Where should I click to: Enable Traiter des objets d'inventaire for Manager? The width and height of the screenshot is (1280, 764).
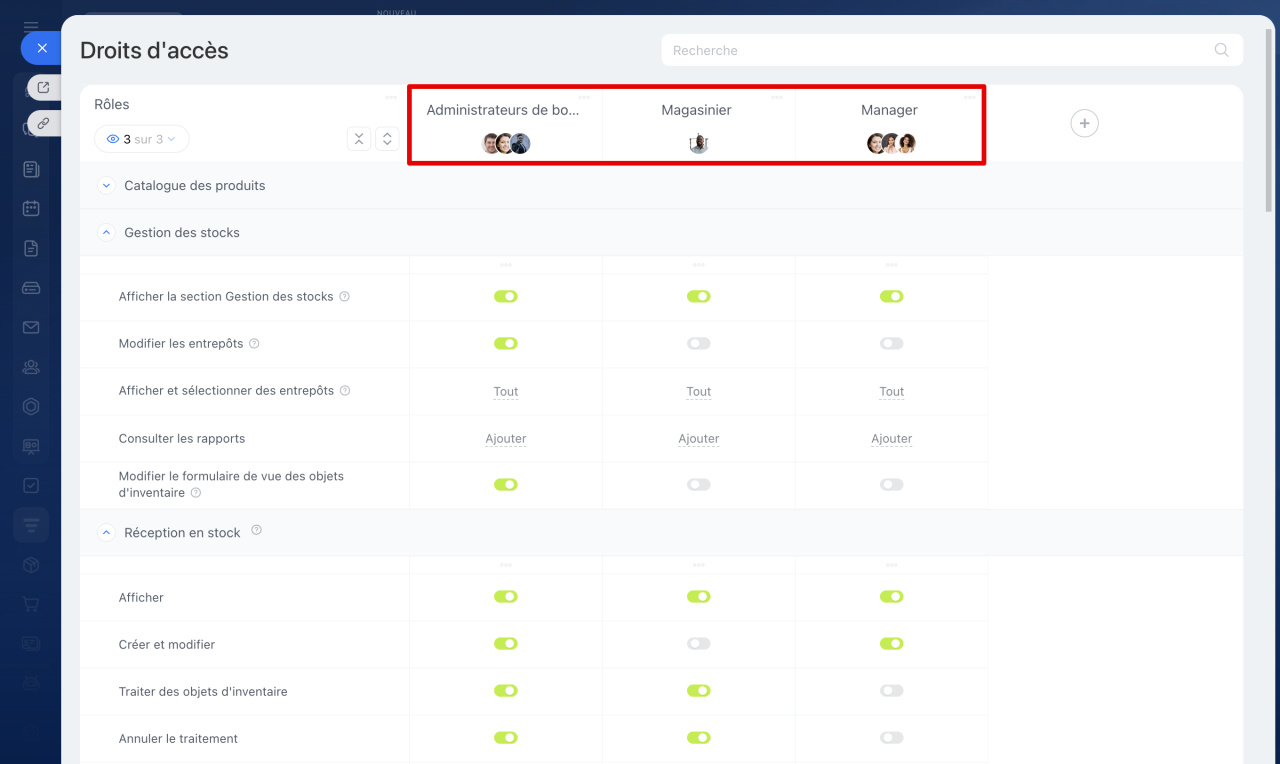tap(891, 691)
